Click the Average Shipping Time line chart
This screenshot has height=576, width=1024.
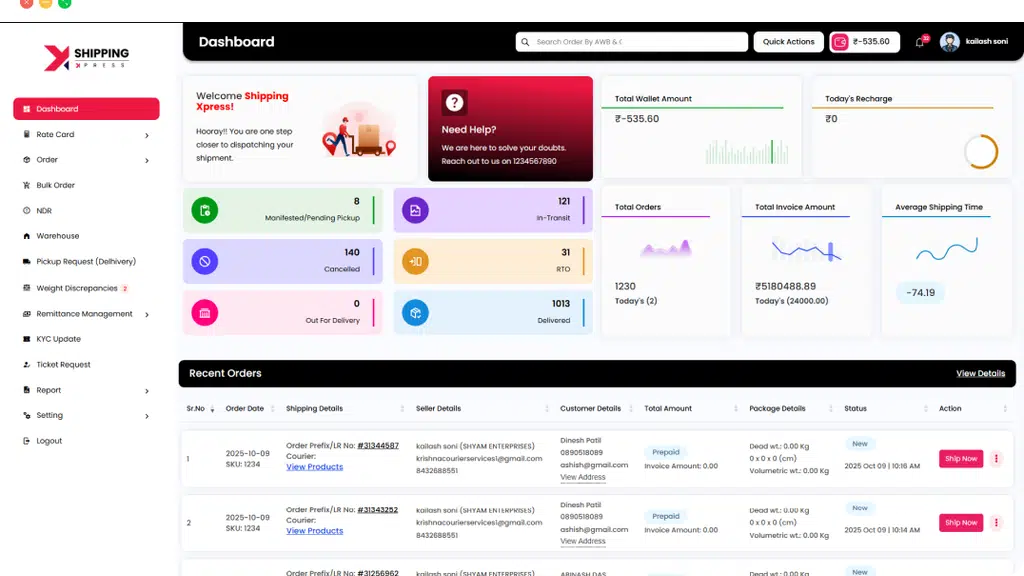(x=946, y=249)
